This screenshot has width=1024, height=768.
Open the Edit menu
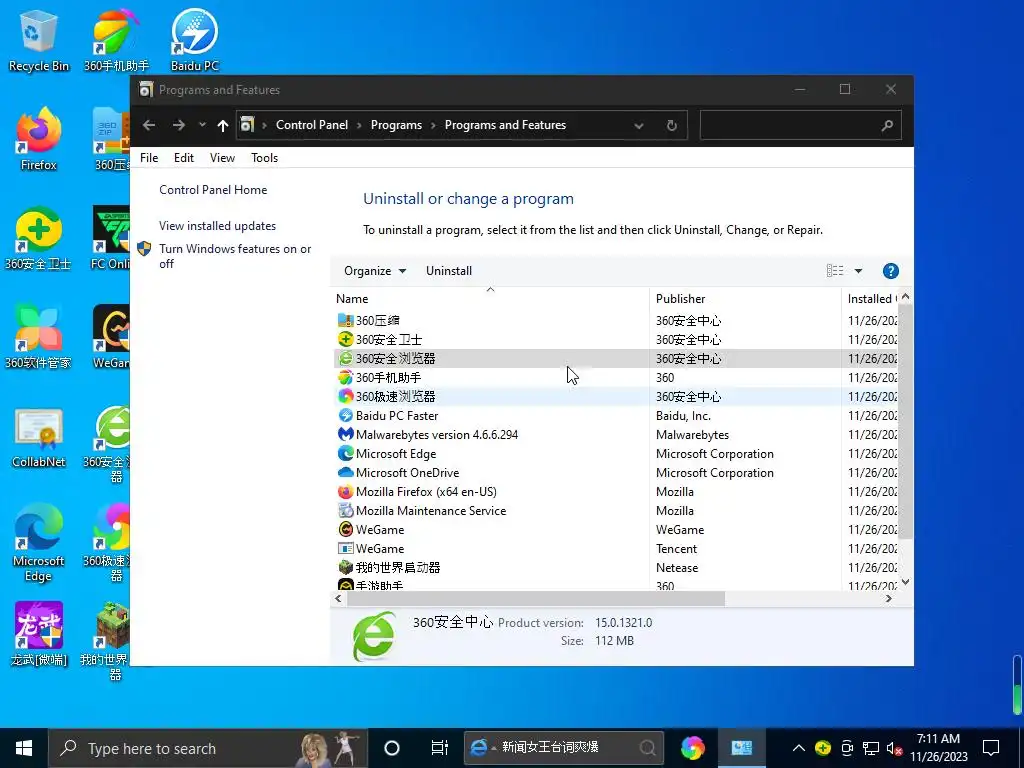(x=184, y=157)
